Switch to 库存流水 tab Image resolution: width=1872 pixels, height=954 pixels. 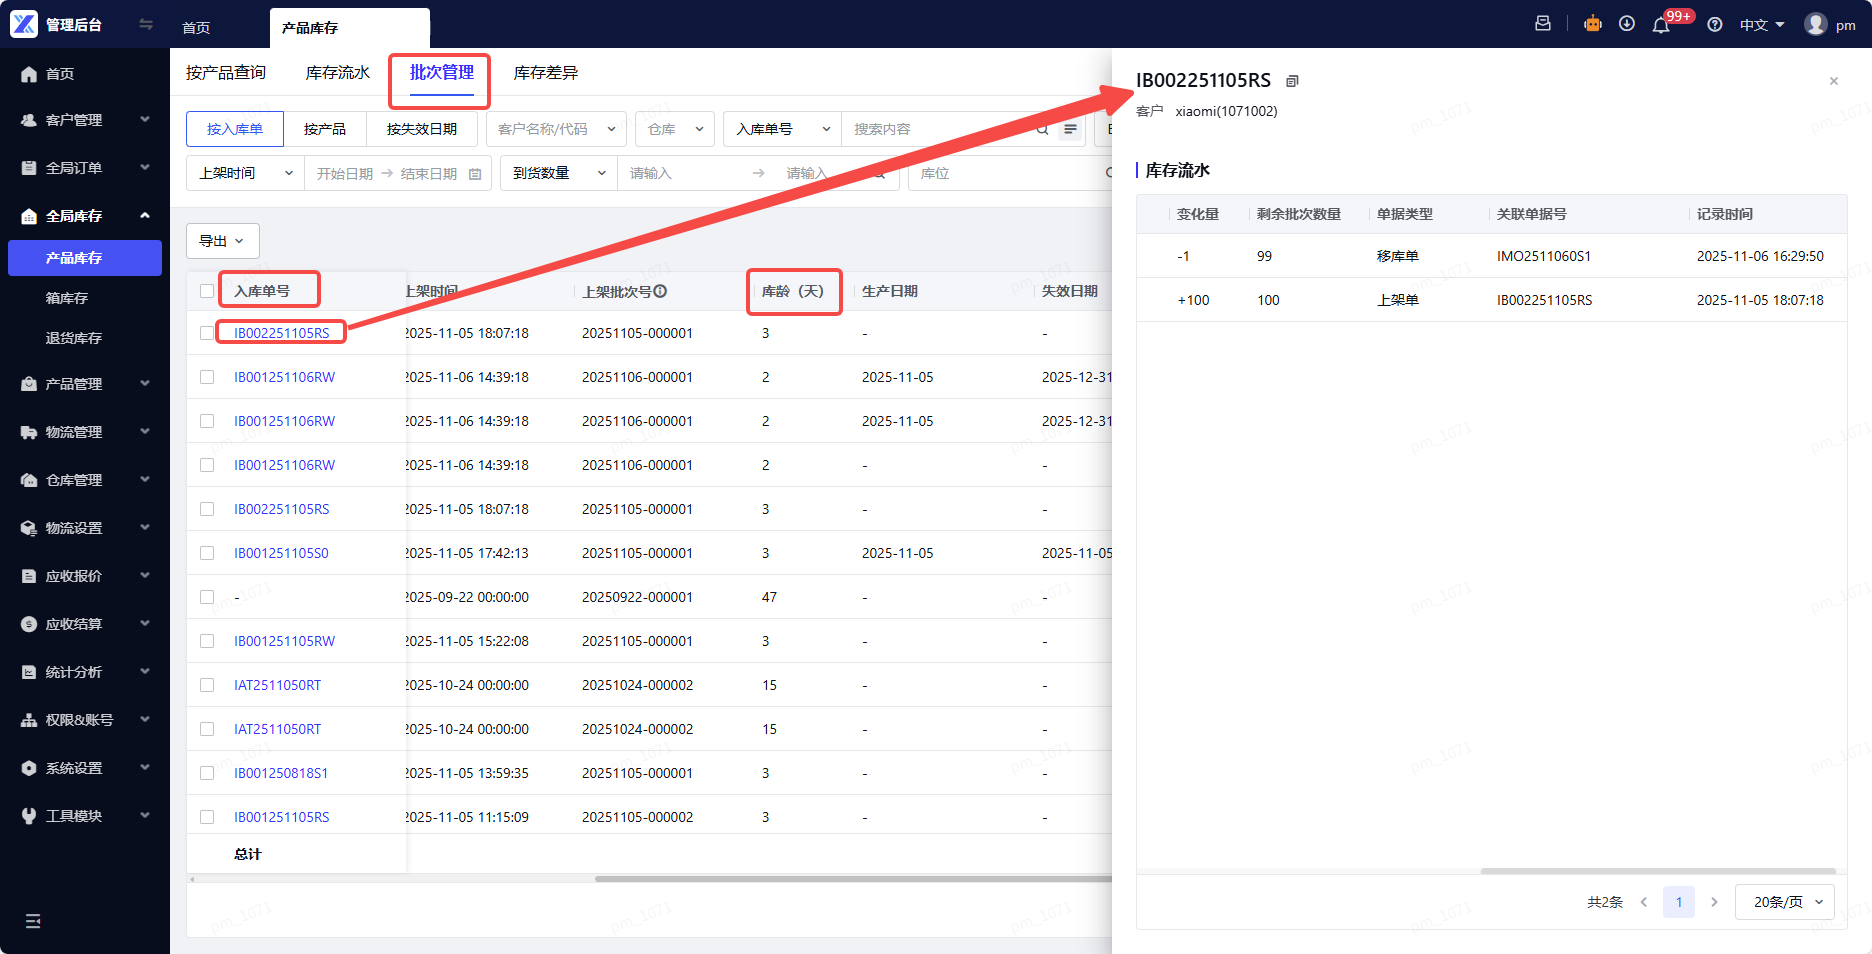tap(338, 73)
